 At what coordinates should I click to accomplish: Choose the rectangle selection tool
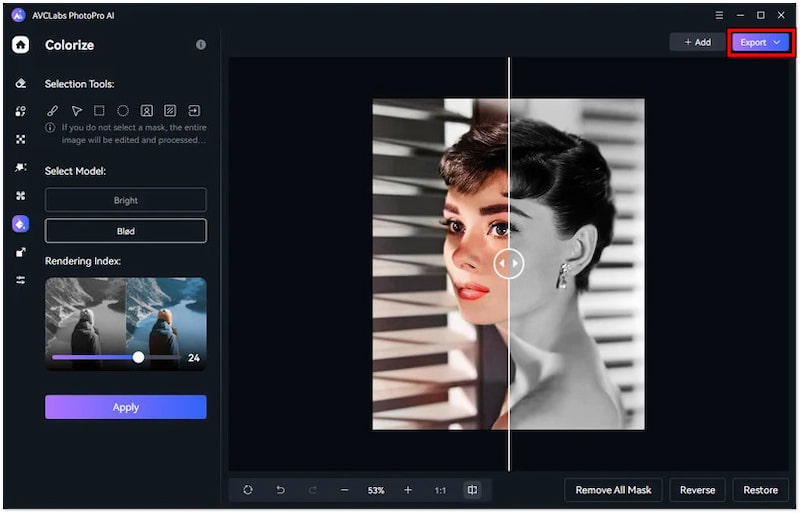[x=99, y=111]
